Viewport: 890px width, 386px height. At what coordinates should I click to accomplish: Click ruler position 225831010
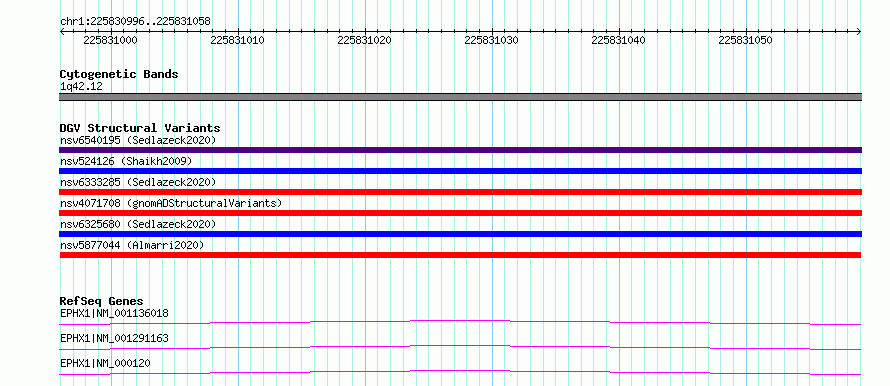[x=237, y=41]
